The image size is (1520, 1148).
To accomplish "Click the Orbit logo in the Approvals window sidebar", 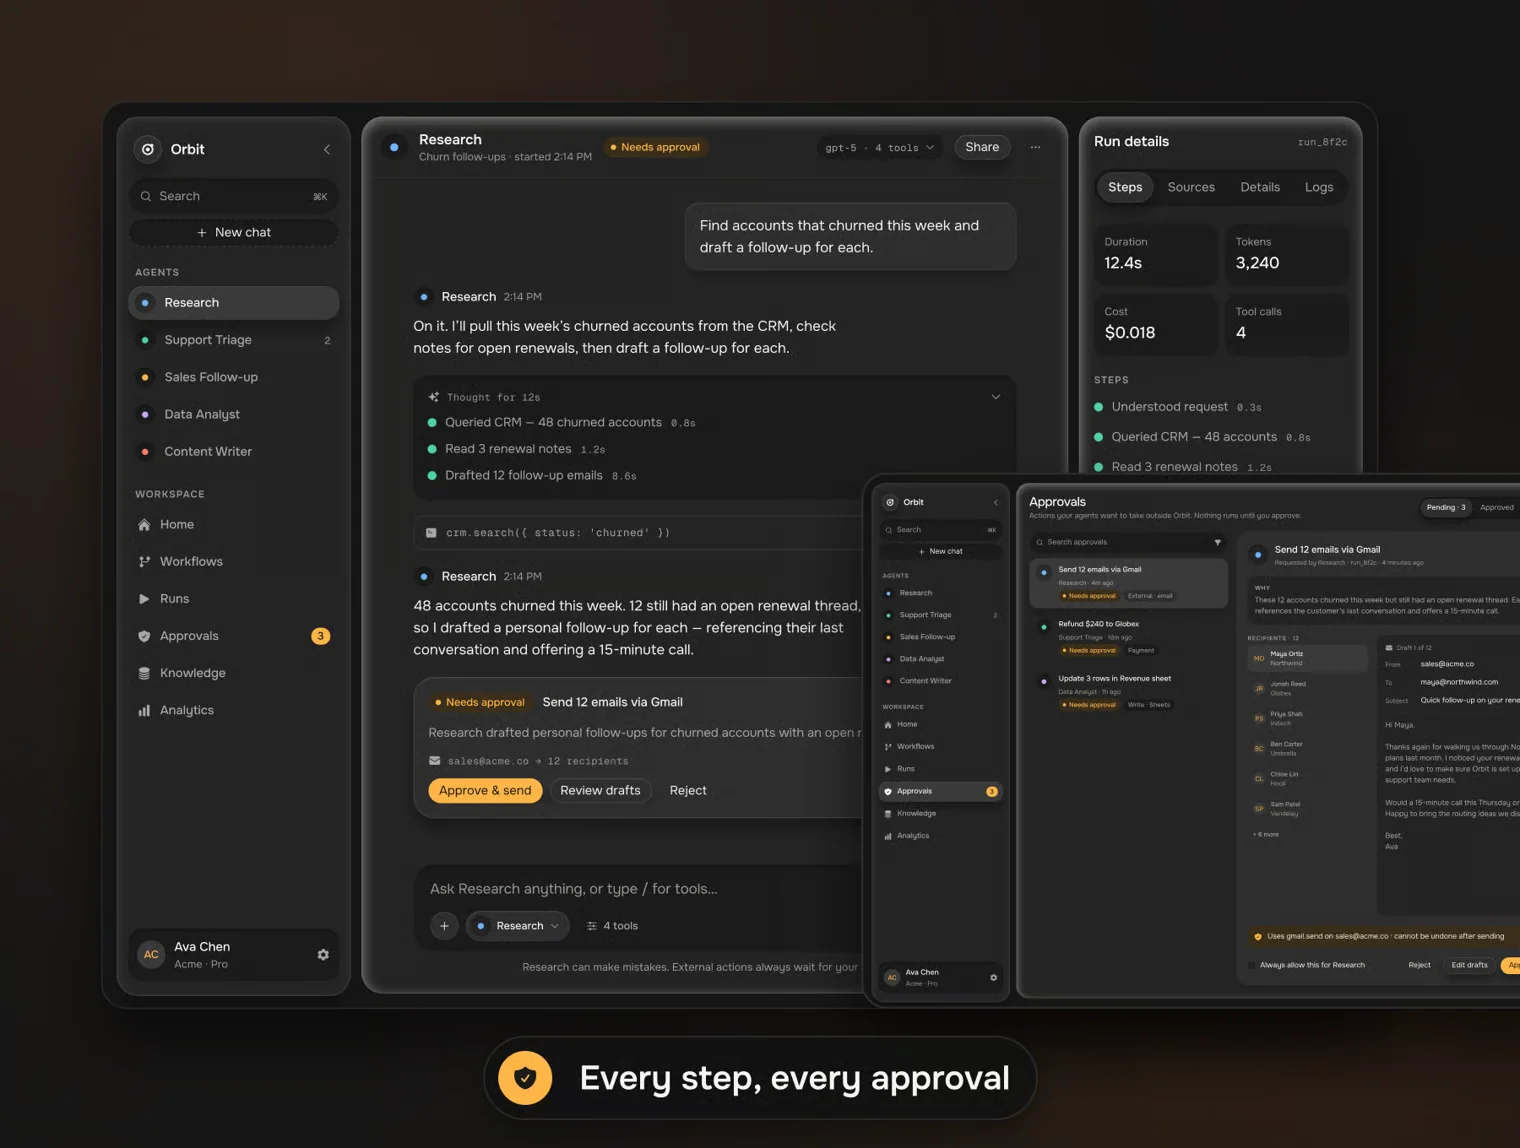I will click(890, 502).
